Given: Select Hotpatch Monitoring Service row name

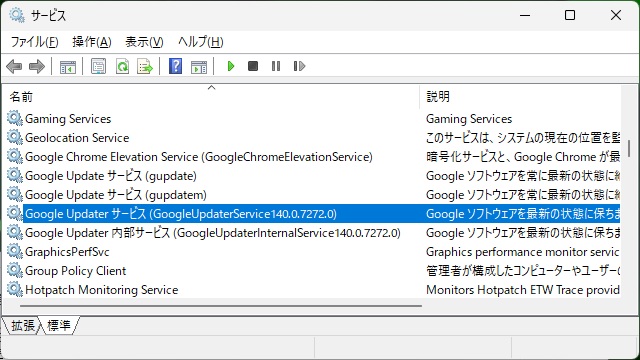Looking at the screenshot, I should 101,290.
